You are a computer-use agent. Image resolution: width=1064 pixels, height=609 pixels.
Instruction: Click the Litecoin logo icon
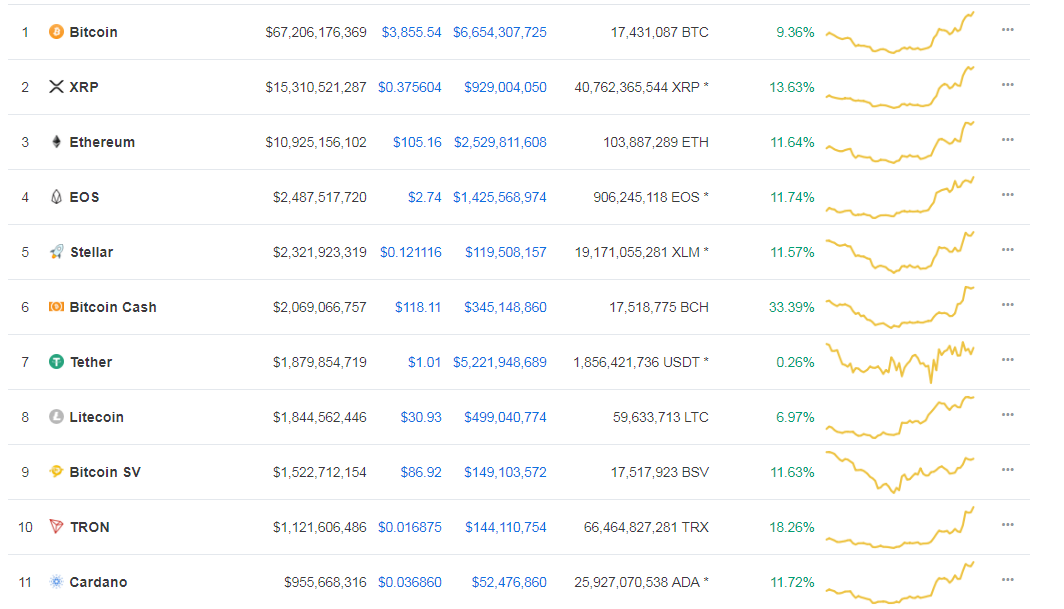pos(56,417)
